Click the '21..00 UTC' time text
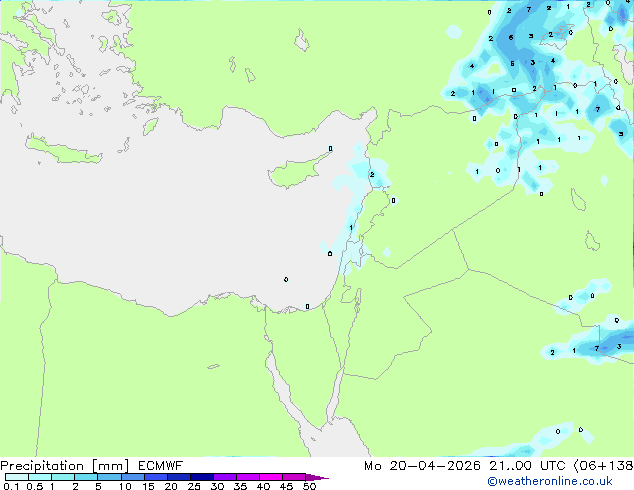634x490 pixels. [527, 466]
